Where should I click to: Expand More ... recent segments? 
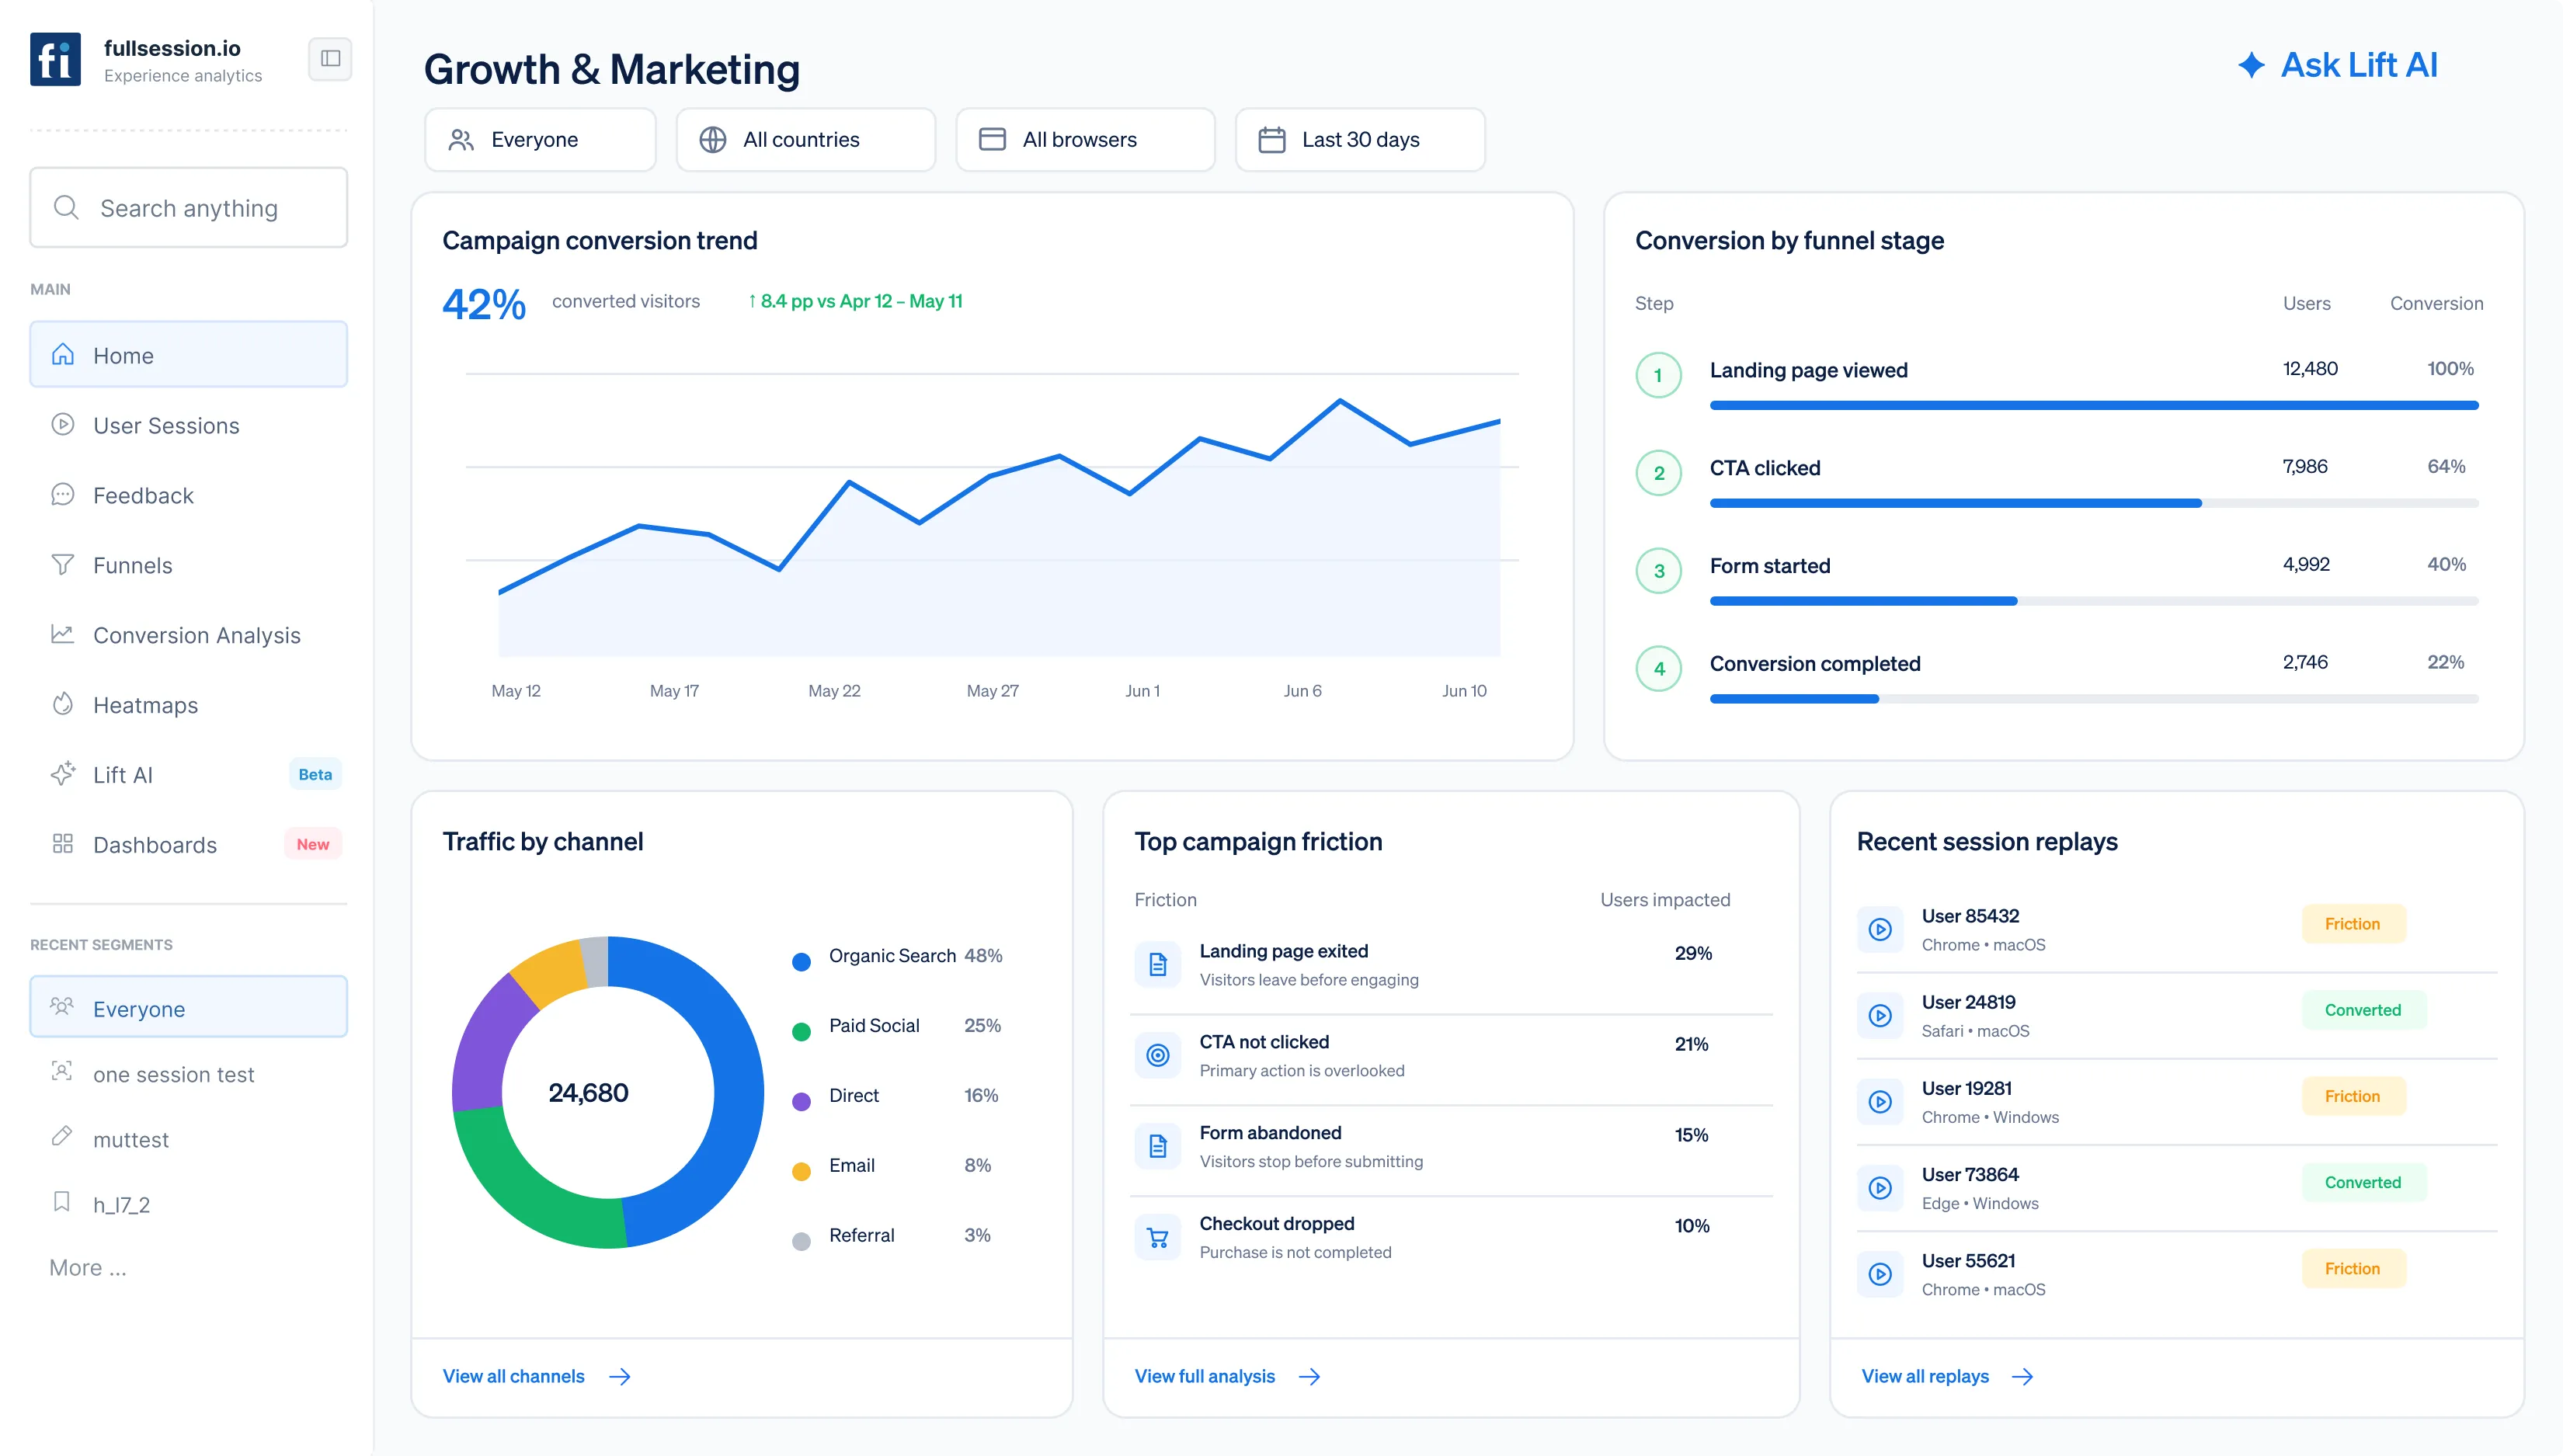tap(88, 1268)
